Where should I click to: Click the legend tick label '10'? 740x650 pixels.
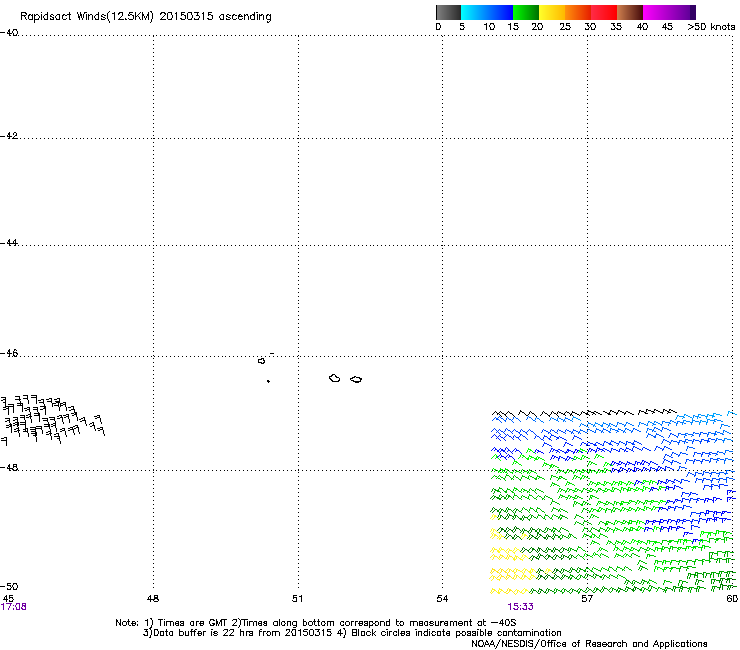click(x=489, y=27)
